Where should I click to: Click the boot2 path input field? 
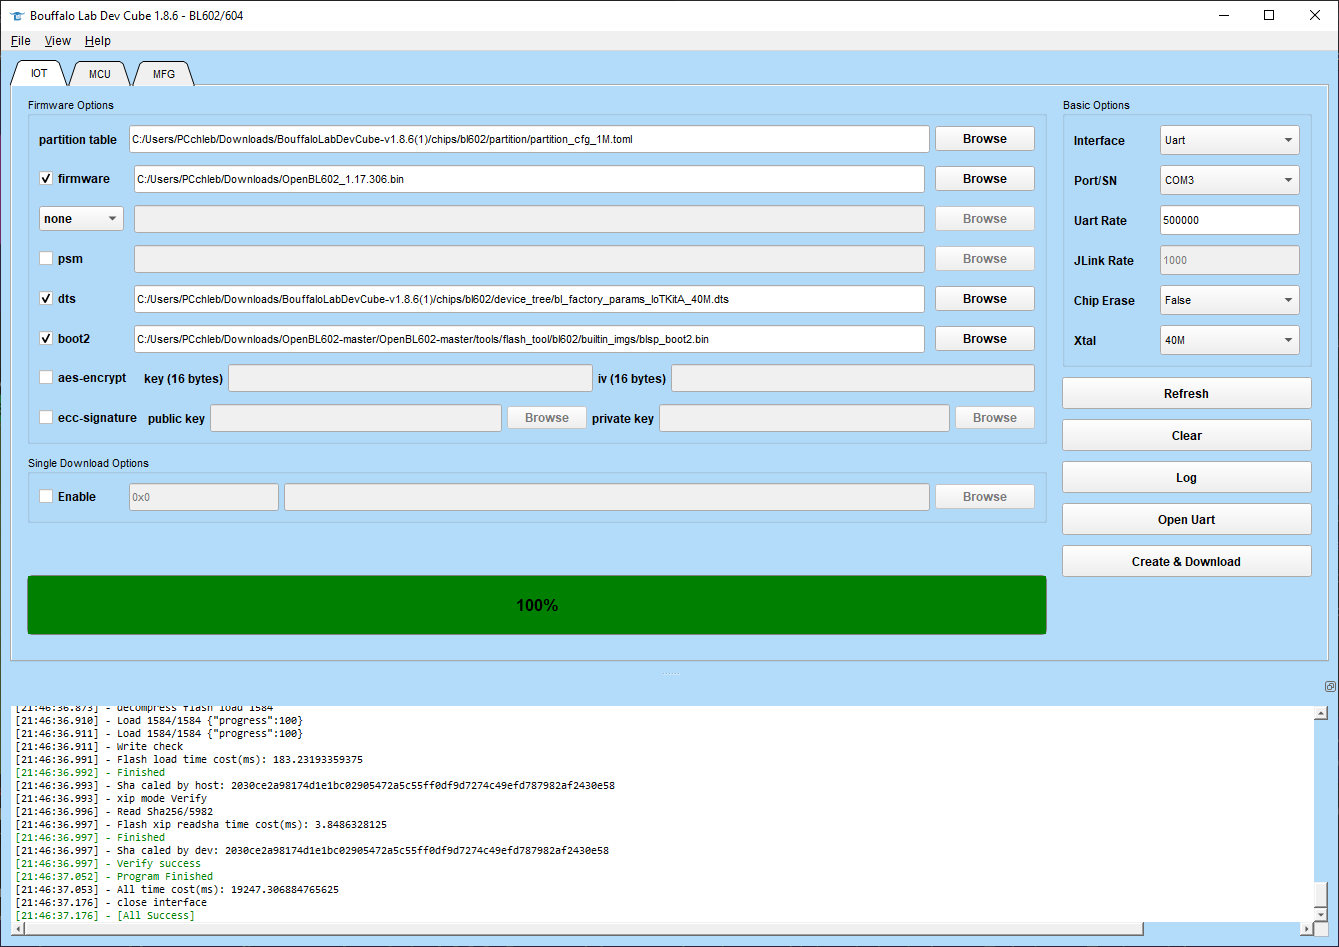point(529,339)
